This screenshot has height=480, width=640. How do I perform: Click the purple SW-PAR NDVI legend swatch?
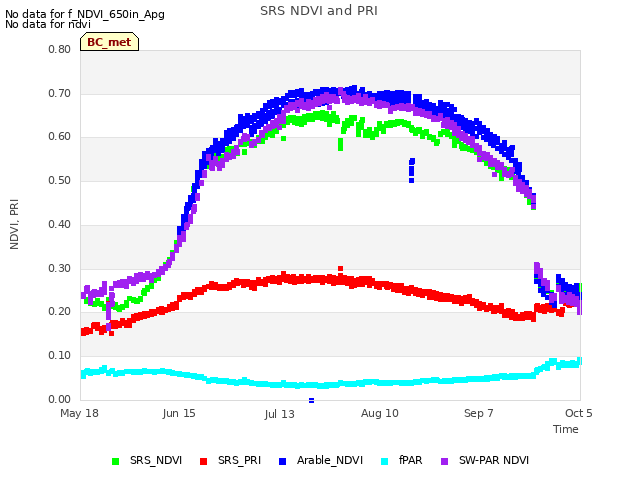[x=444, y=461]
